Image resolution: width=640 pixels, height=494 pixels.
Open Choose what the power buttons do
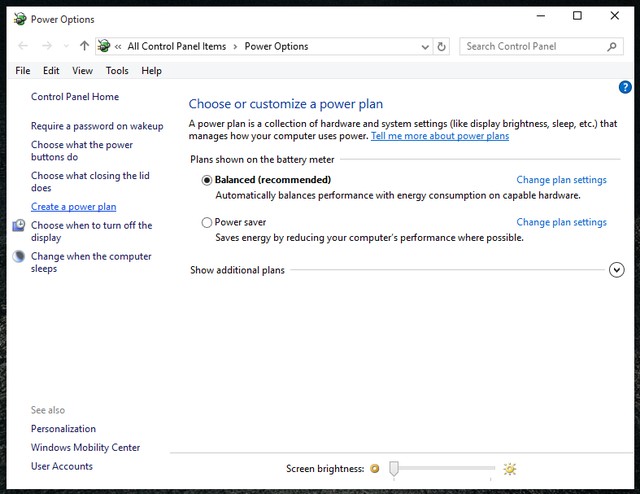coord(82,151)
